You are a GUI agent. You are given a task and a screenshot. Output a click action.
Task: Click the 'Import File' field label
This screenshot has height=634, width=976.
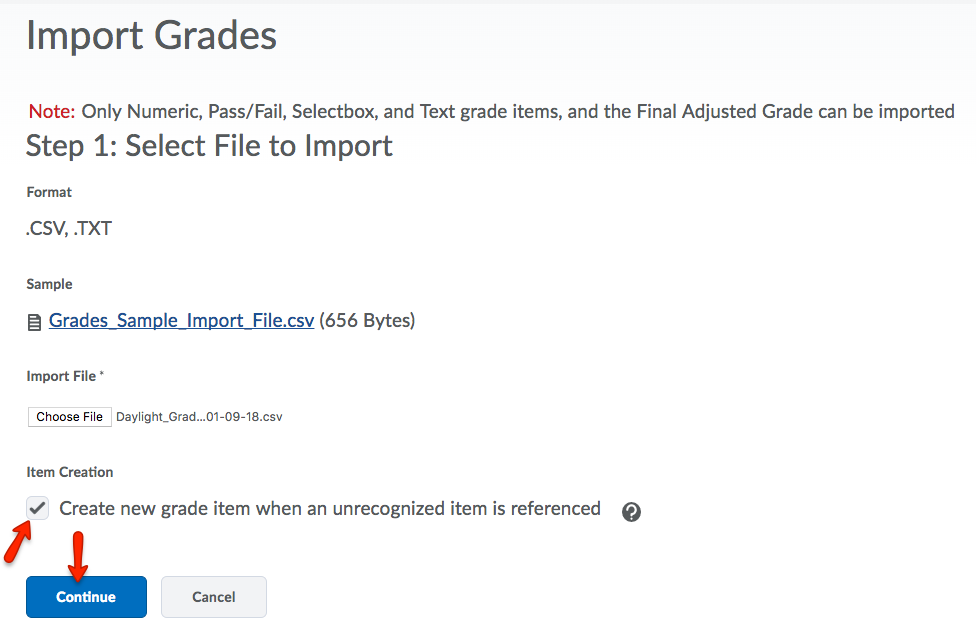pyautogui.click(x=62, y=376)
